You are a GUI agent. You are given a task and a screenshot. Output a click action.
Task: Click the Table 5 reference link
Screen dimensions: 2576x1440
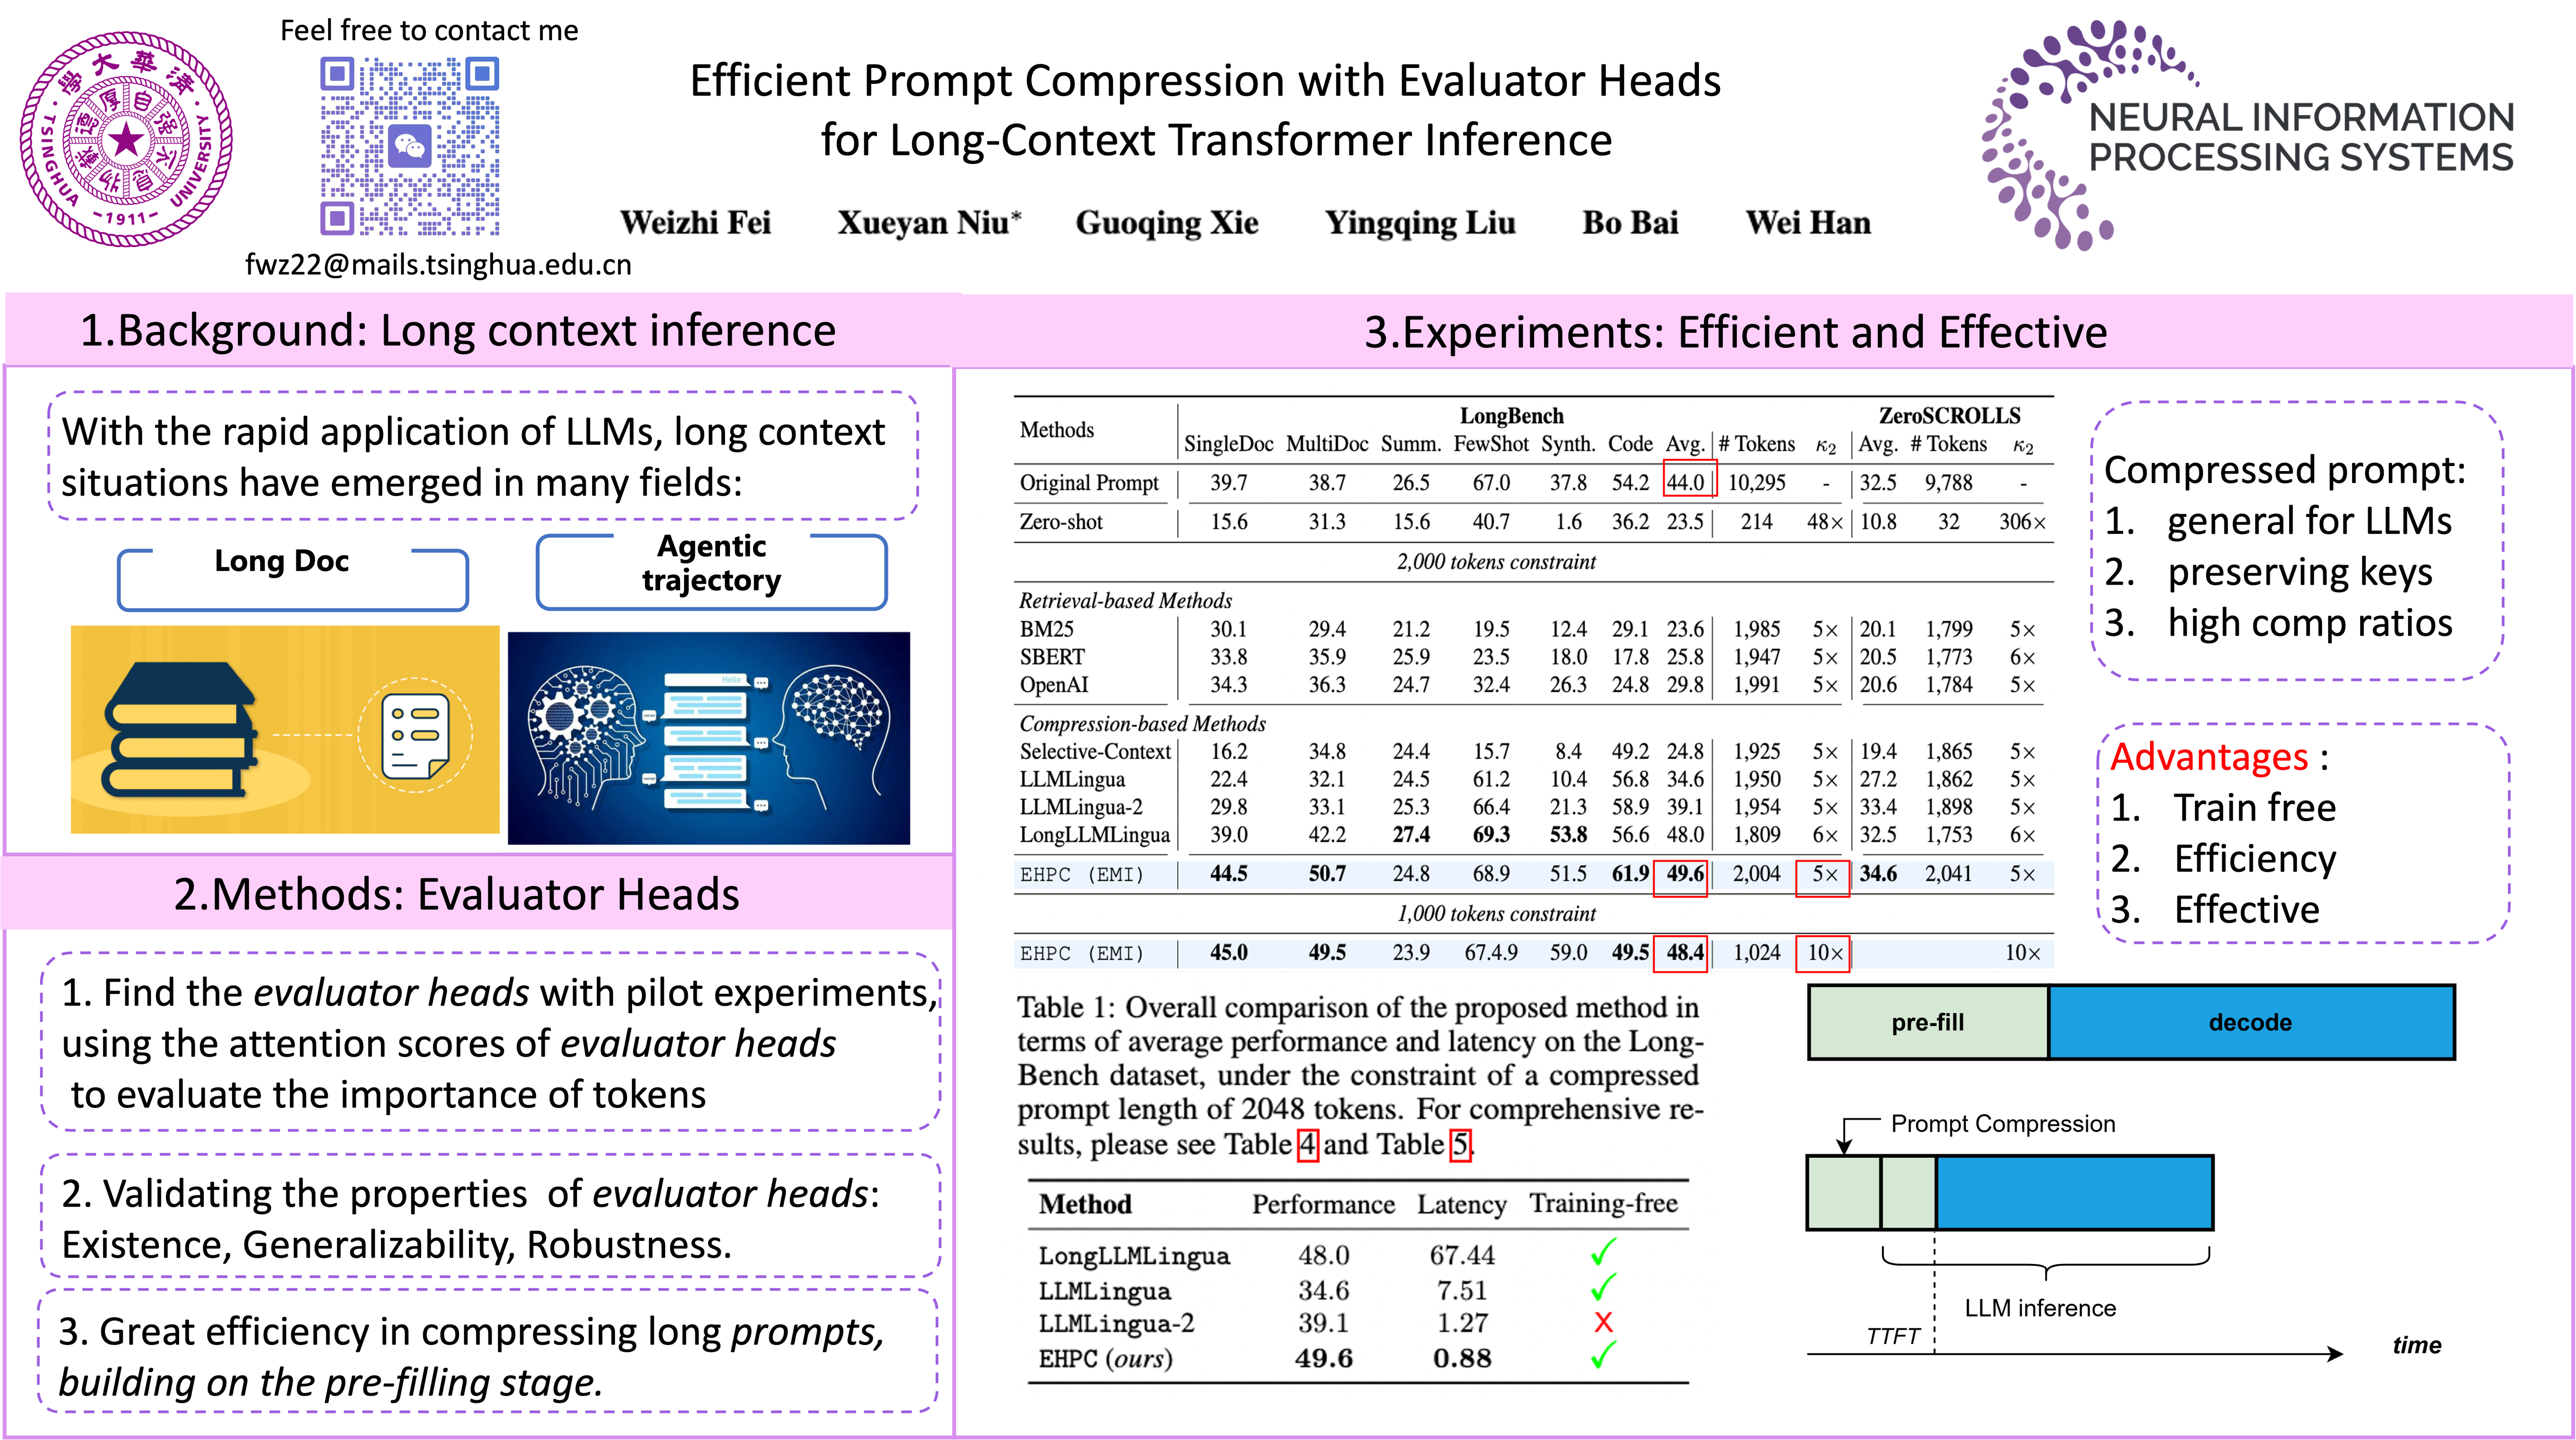tap(1460, 1144)
